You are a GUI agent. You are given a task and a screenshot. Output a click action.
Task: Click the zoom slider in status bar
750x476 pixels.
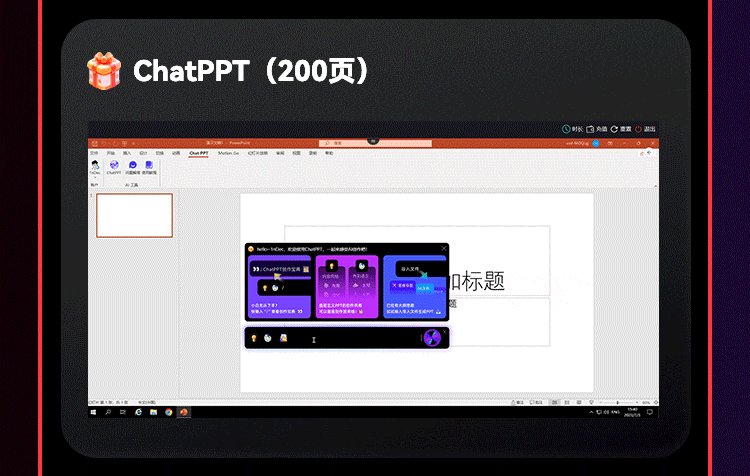click(x=618, y=402)
